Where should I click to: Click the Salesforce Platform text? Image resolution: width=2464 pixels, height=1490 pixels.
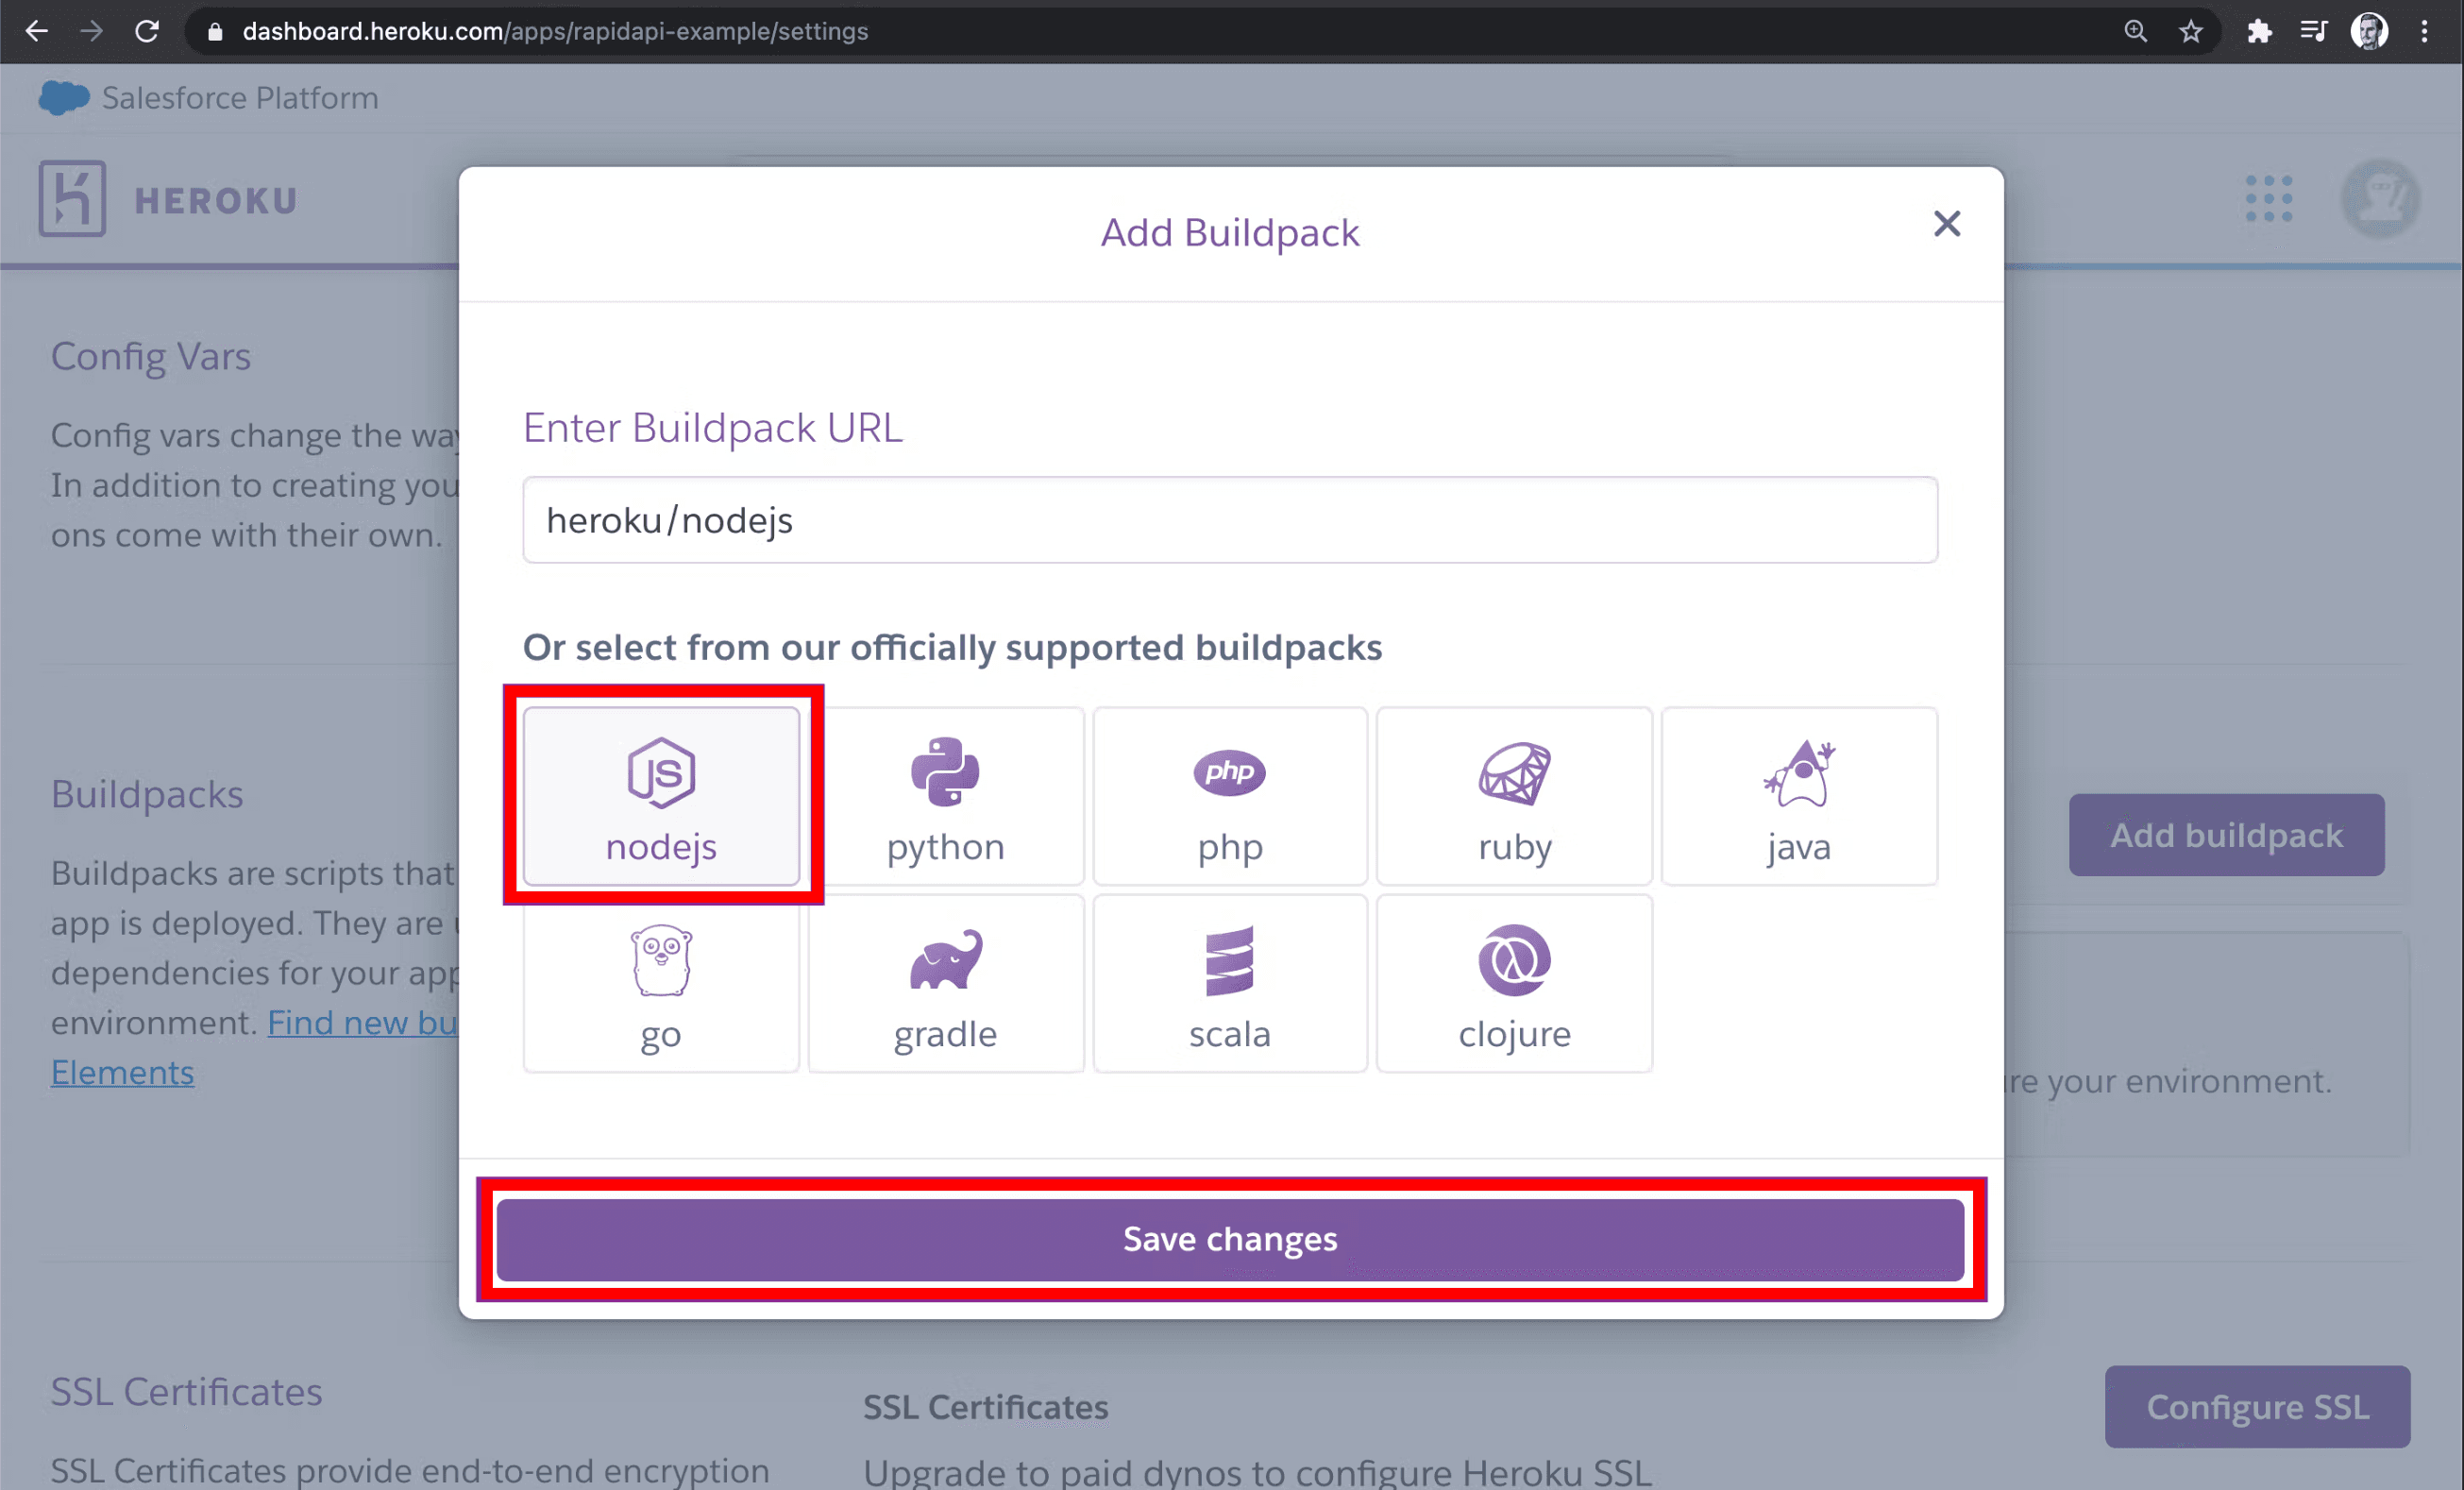click(240, 98)
